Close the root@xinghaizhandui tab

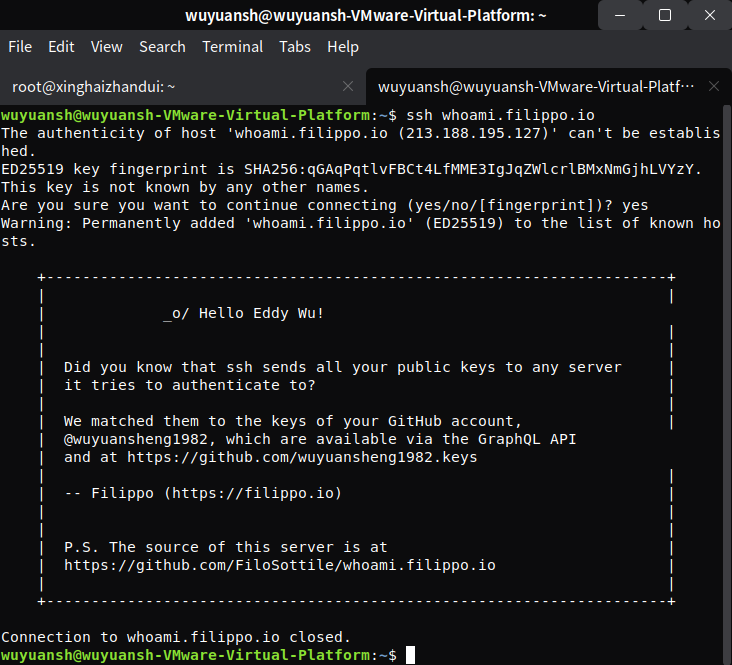(348, 87)
